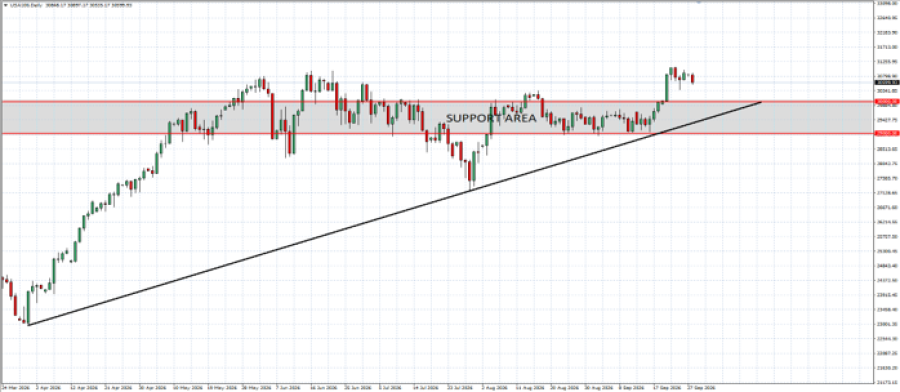Click the large green breakout candle in mid-September
The height and width of the screenshot is (392, 900).
coord(666,87)
